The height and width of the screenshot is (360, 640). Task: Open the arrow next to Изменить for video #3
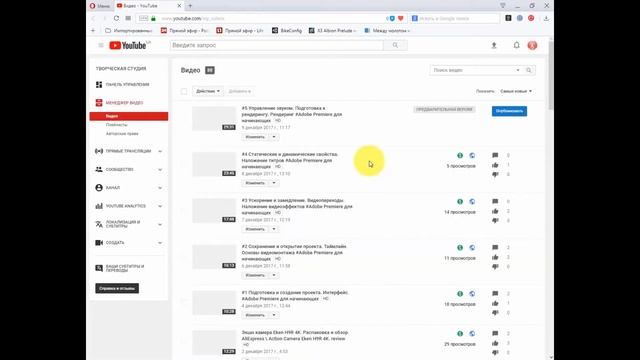coord(274,229)
